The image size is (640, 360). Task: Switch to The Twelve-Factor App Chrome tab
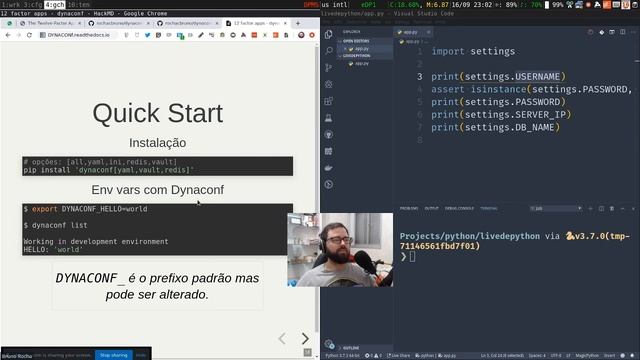point(50,23)
